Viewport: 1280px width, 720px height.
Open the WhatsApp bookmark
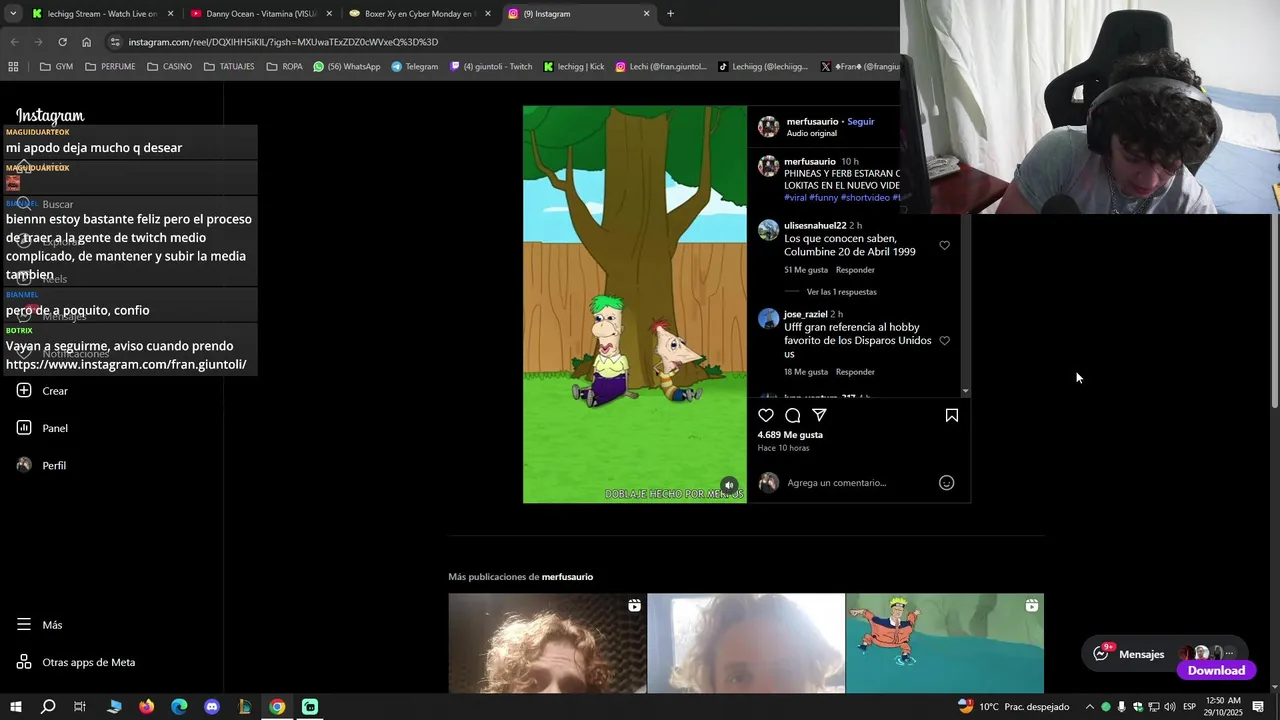pos(347,67)
